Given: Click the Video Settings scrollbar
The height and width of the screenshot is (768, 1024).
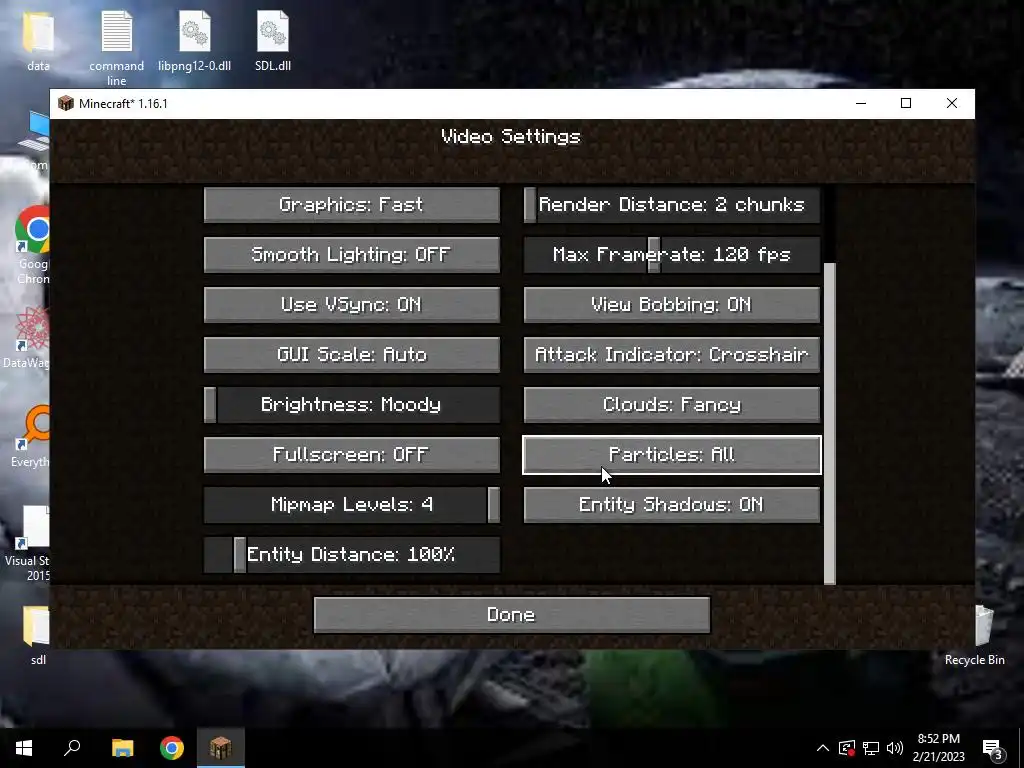Looking at the screenshot, I should (830, 423).
